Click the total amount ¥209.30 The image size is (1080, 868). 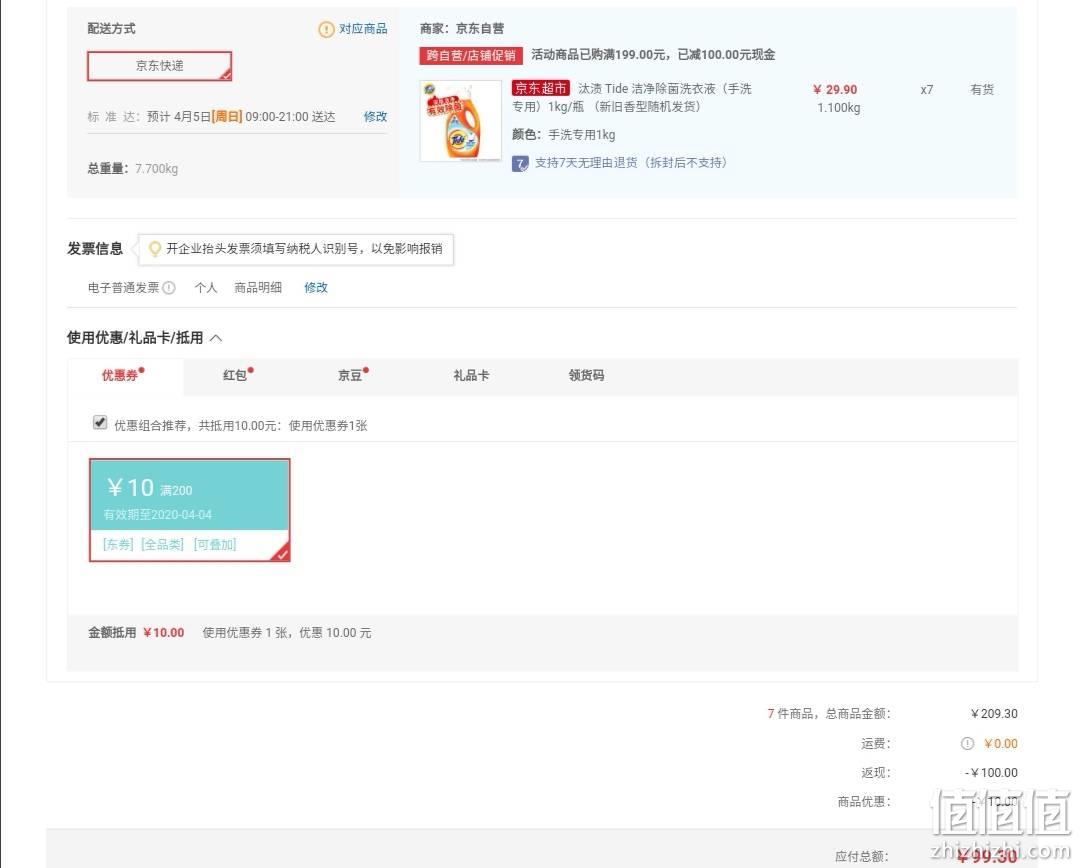coord(994,714)
